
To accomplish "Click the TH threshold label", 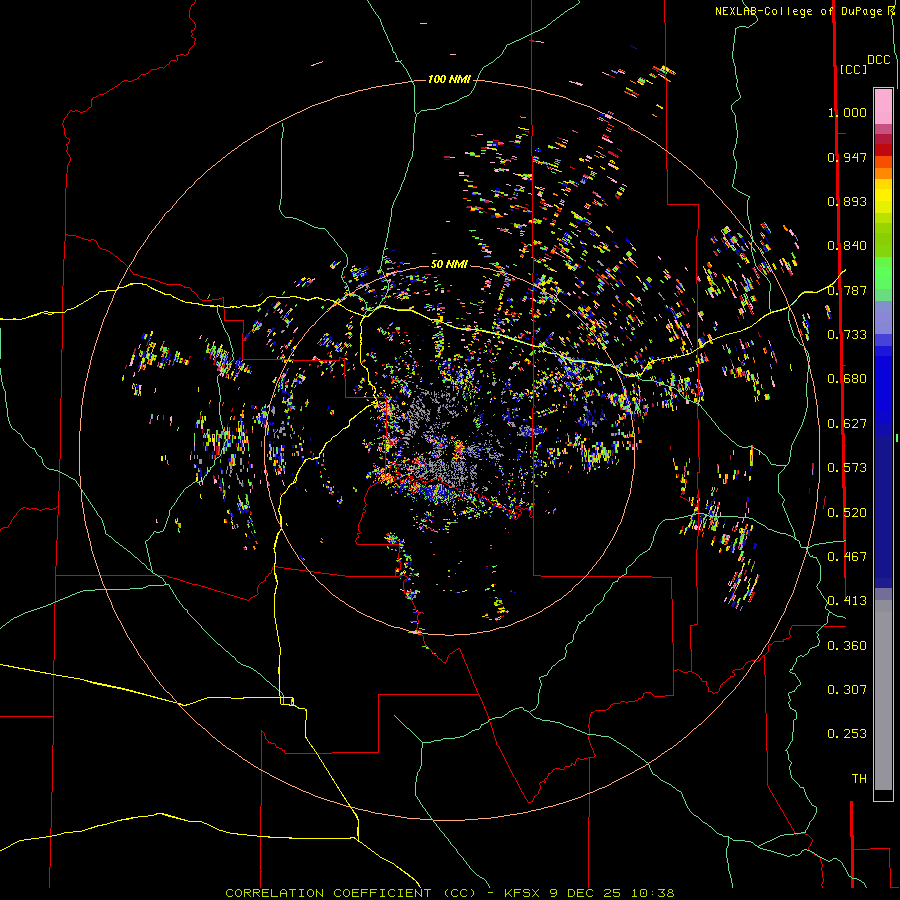I will [x=859, y=779].
